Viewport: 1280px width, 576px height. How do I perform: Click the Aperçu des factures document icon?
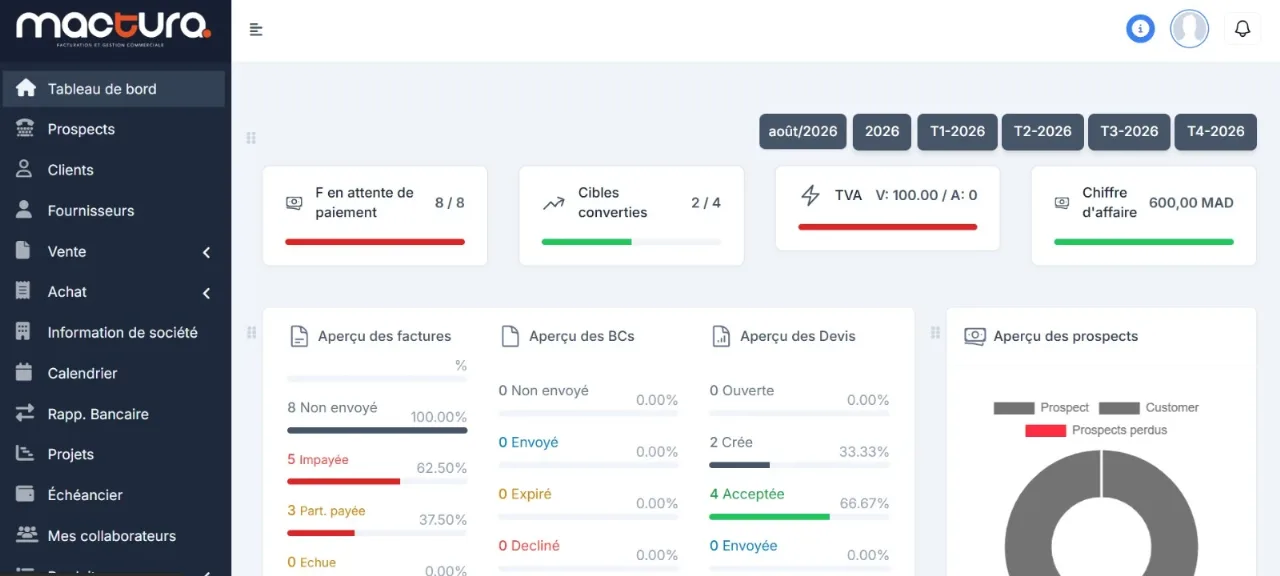click(x=298, y=336)
